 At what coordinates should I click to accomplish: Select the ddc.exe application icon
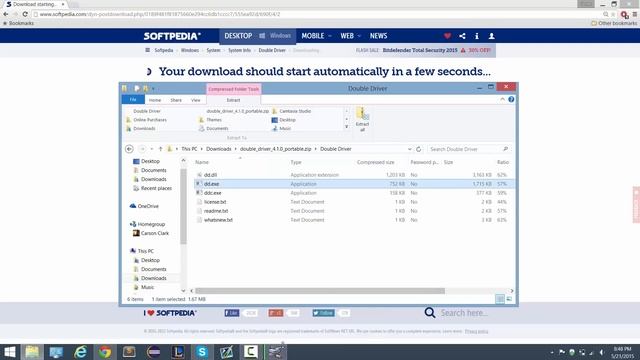[199, 193]
